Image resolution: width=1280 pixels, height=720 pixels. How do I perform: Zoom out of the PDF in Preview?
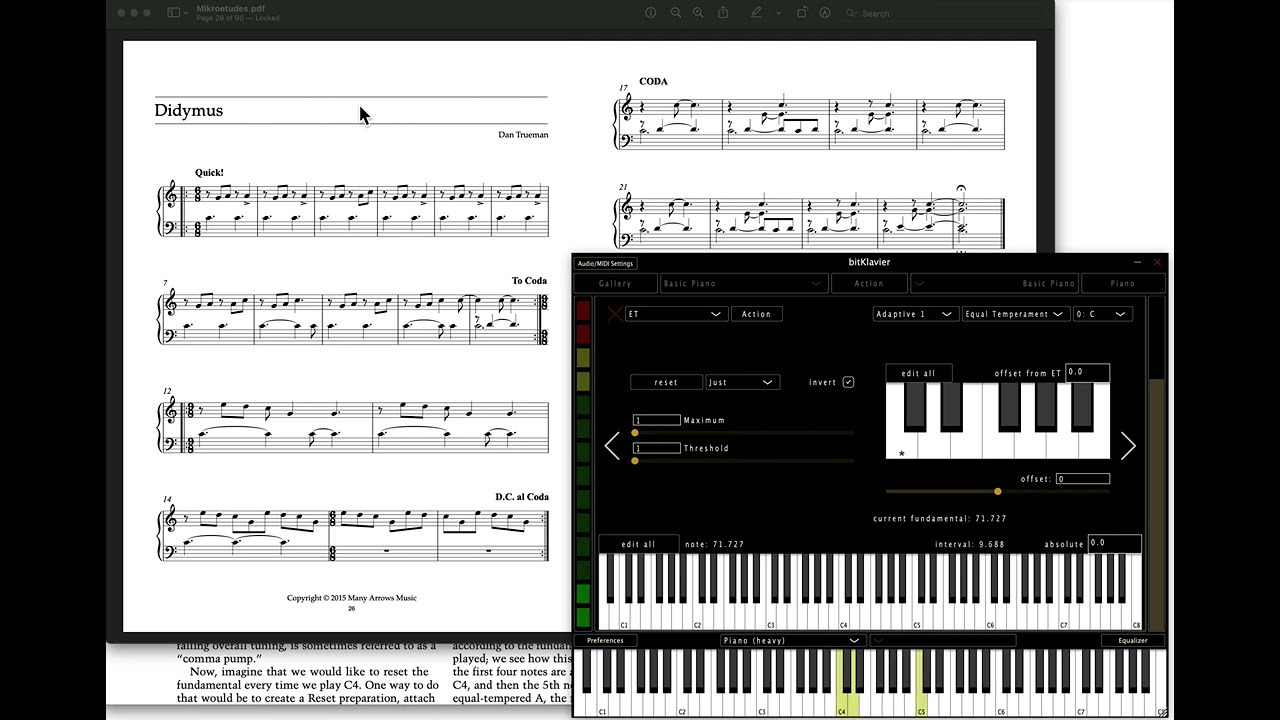point(676,13)
